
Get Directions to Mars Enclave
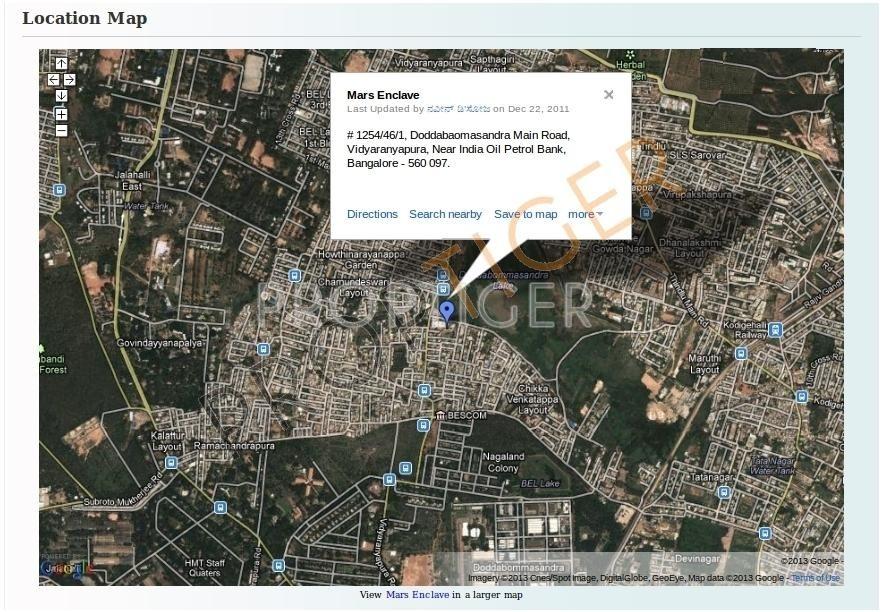tap(372, 214)
